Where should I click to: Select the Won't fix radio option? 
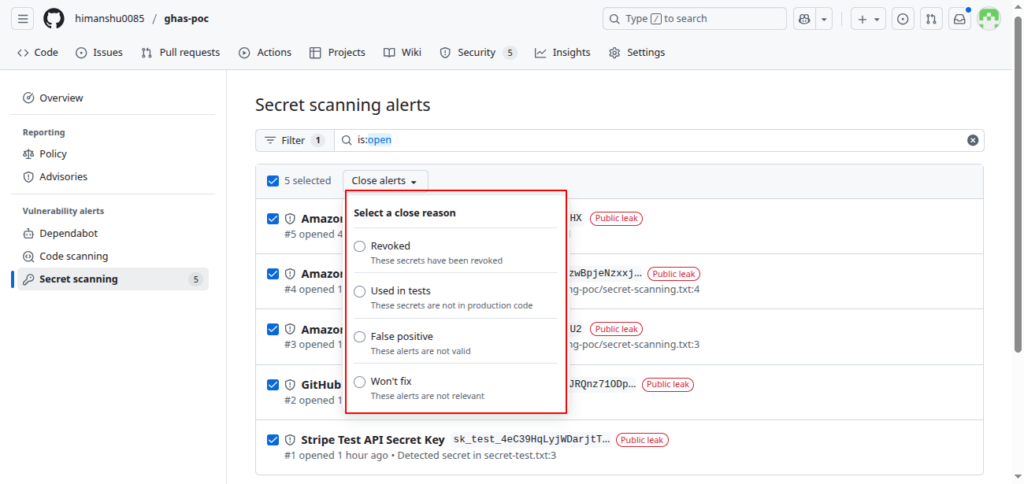(x=360, y=382)
